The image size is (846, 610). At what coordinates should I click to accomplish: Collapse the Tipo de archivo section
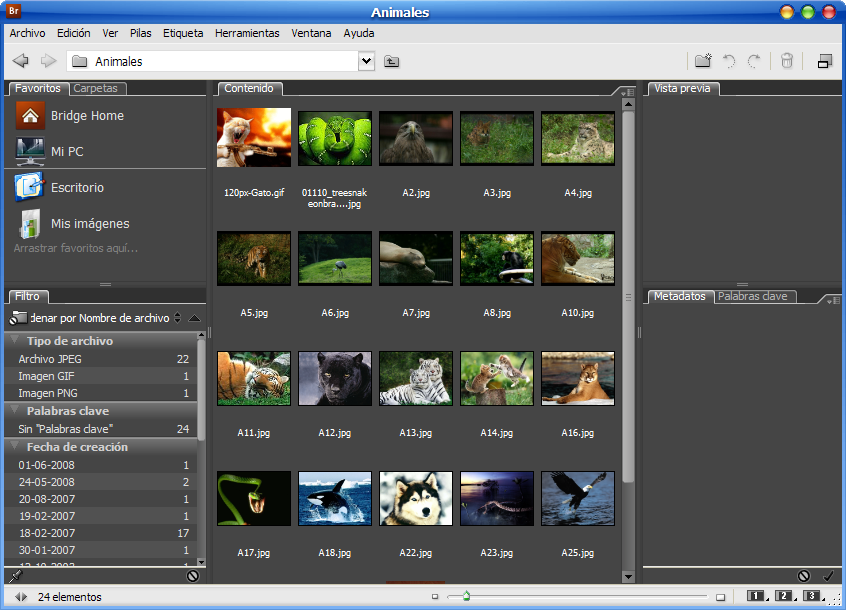pos(16,341)
